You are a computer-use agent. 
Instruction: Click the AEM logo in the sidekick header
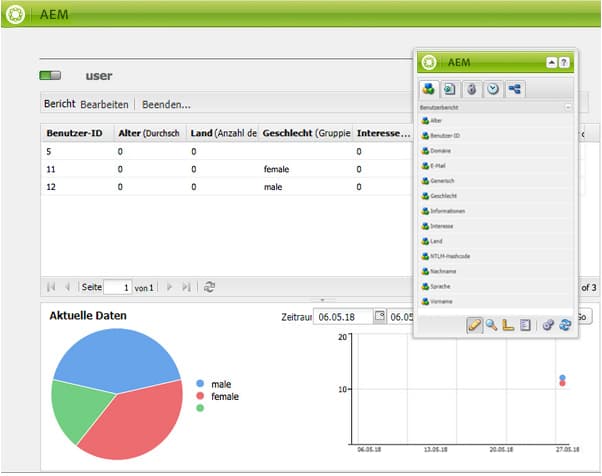coord(429,62)
